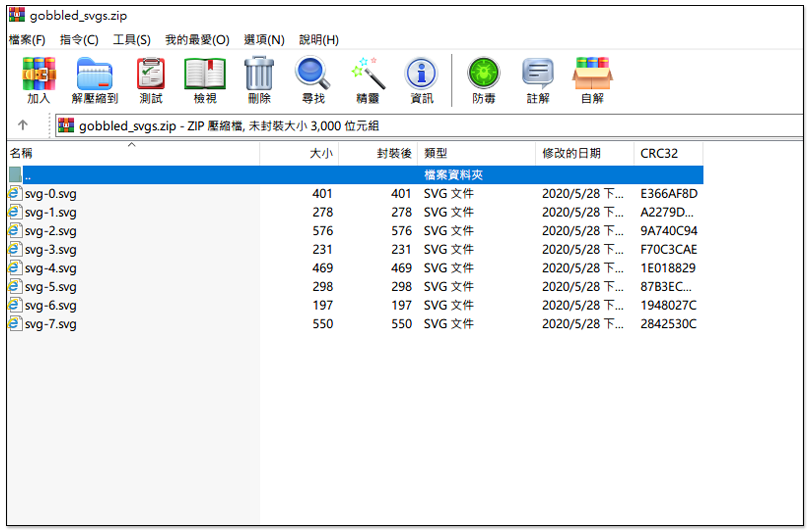Open the 選項(N) menu
The height and width of the screenshot is (532, 810).
(264, 40)
